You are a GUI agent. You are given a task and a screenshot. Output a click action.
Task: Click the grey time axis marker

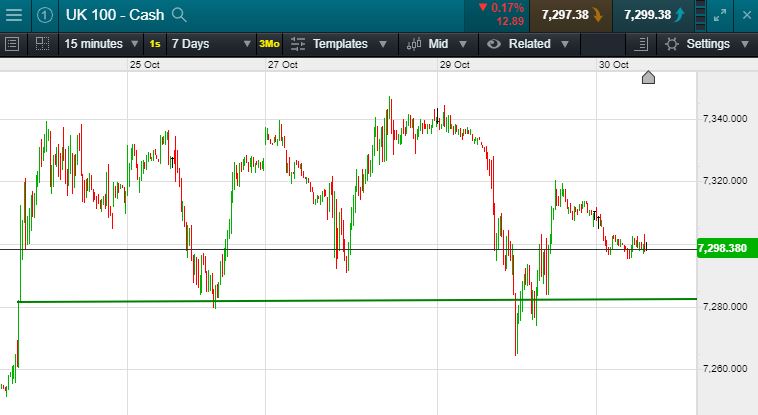pos(648,78)
